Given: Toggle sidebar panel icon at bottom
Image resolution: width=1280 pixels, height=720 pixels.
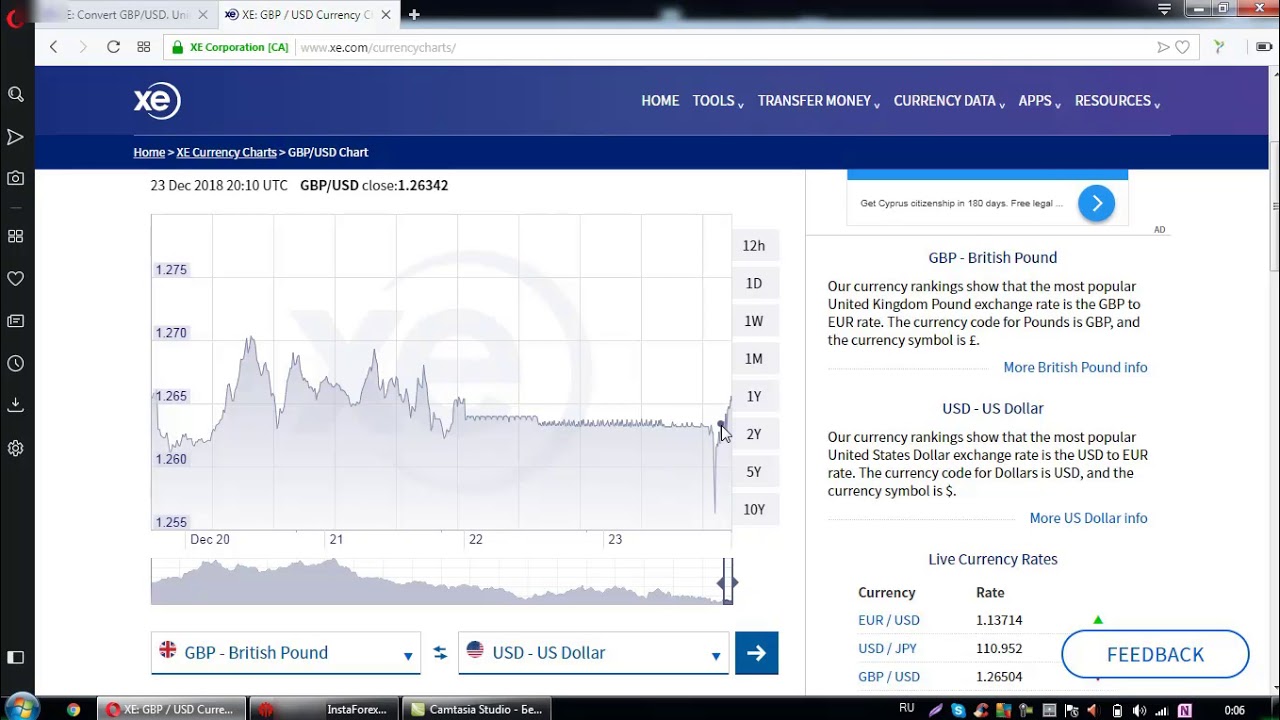Looking at the screenshot, I should pos(16,657).
